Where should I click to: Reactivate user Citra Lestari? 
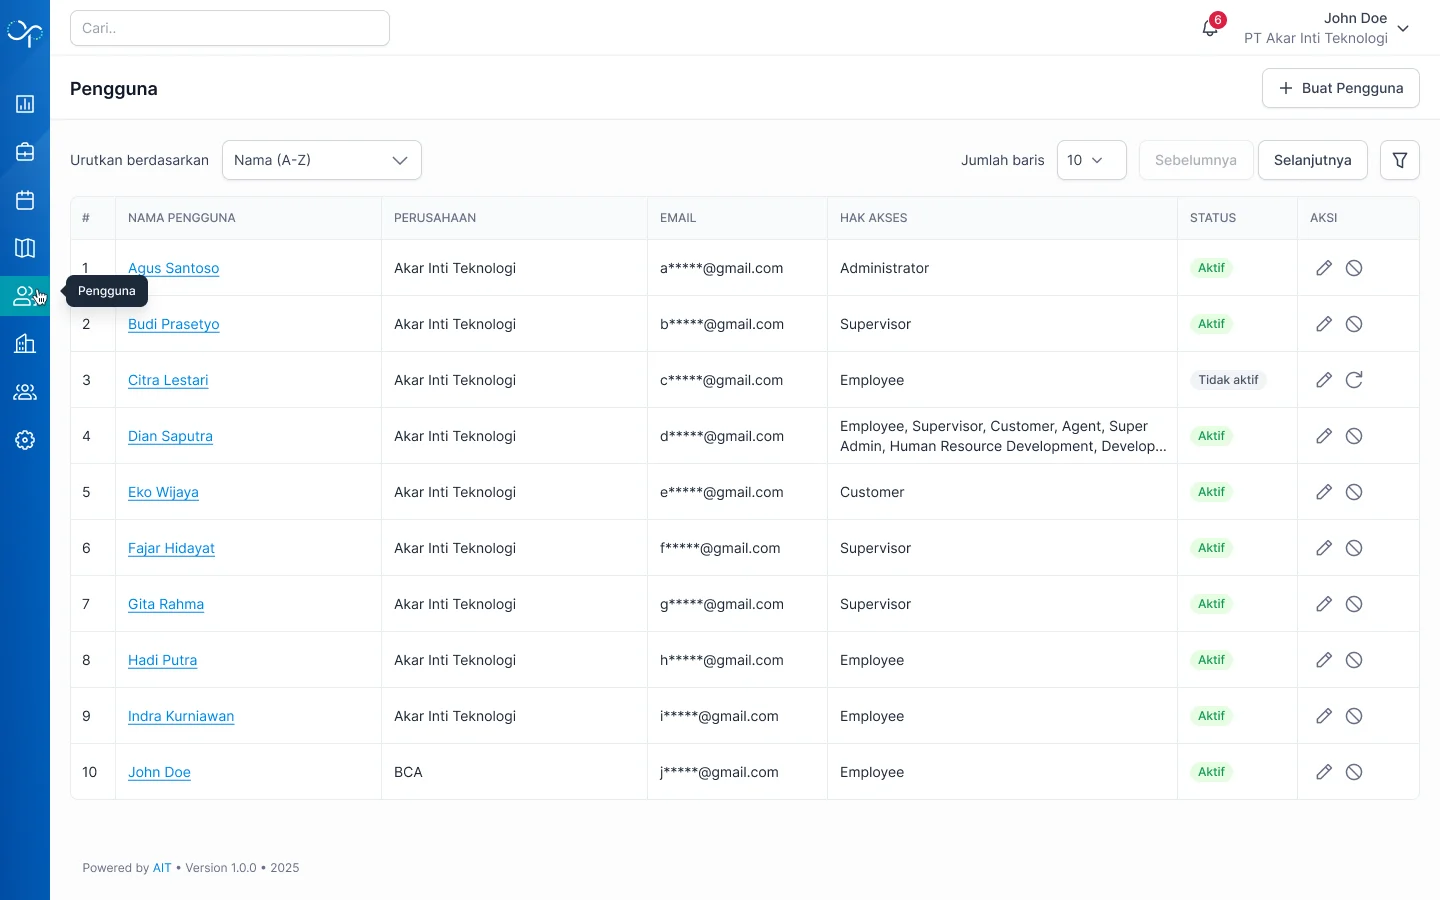click(x=1354, y=380)
